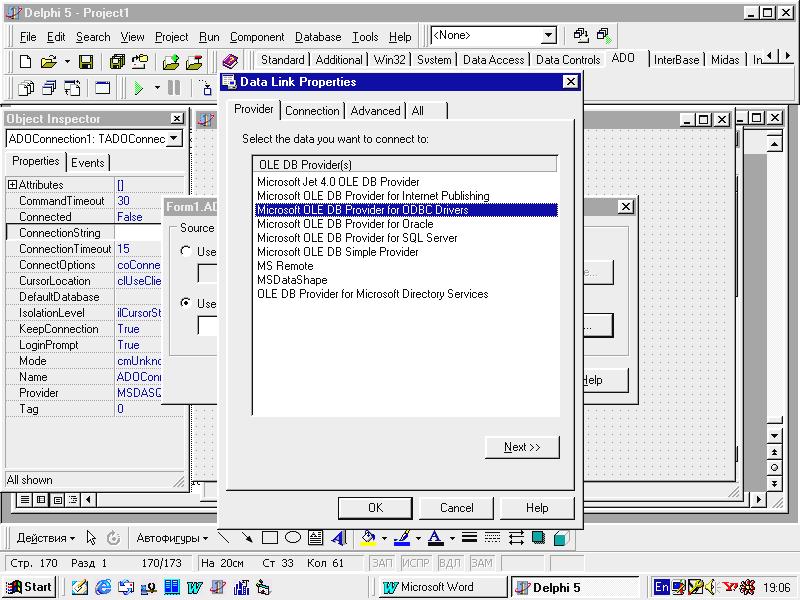This screenshot has height=600, width=800.
Task: Click the New Form icon
Action: click(102, 88)
